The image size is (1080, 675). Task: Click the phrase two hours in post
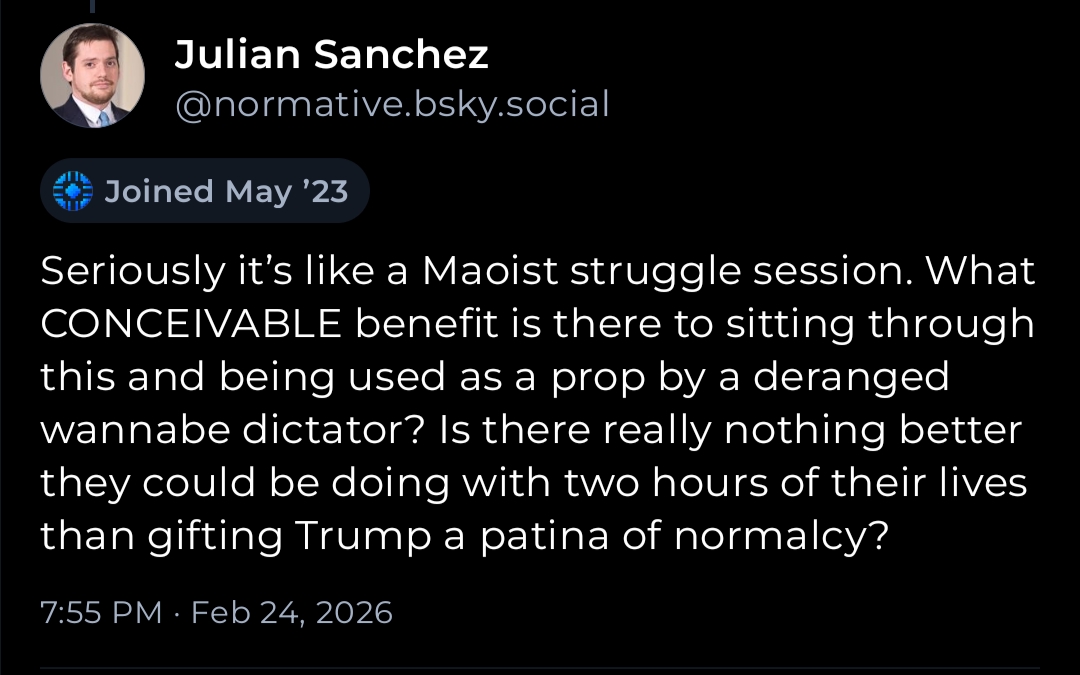pyautogui.click(x=707, y=484)
